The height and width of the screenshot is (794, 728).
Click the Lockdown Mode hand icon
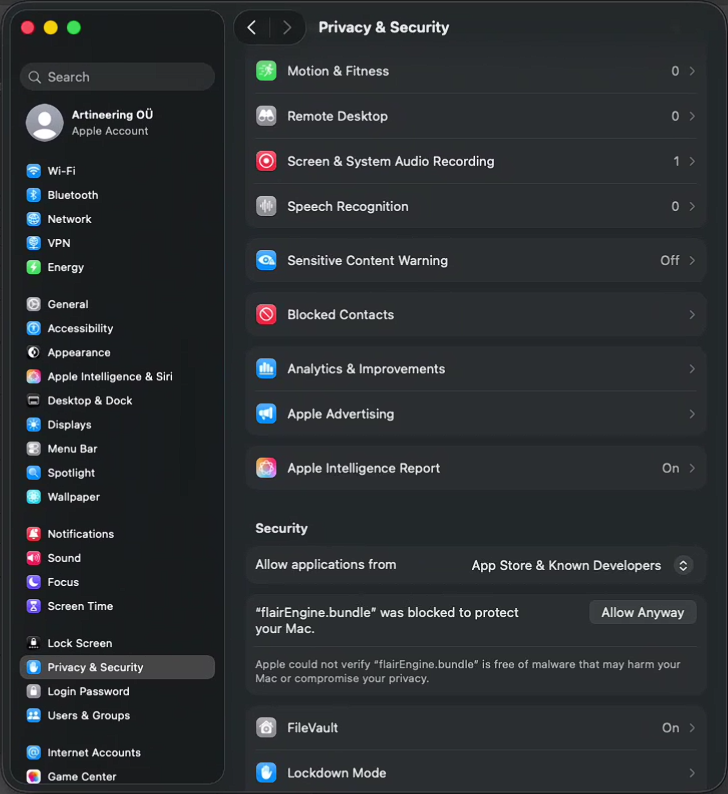click(x=266, y=773)
